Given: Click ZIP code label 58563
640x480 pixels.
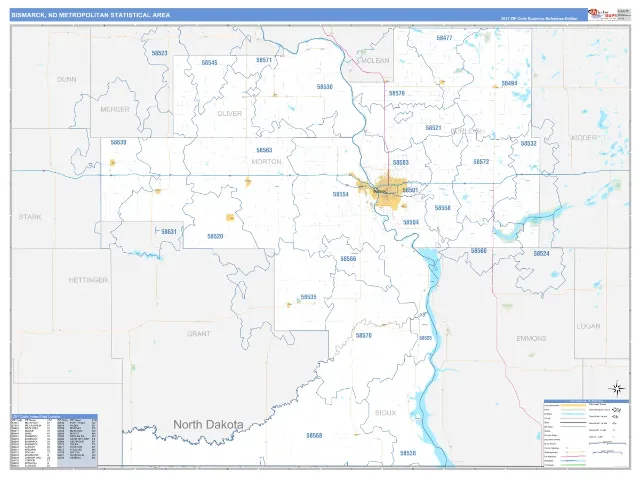Looking at the screenshot, I should point(264,150).
